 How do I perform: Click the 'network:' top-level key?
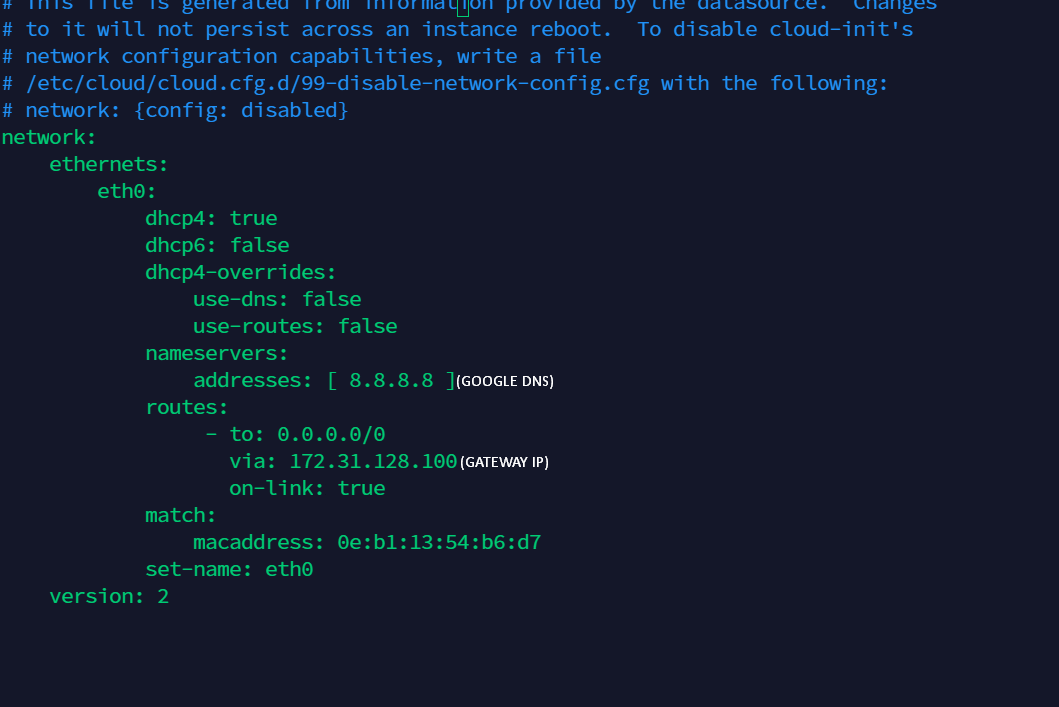[x=49, y=137]
